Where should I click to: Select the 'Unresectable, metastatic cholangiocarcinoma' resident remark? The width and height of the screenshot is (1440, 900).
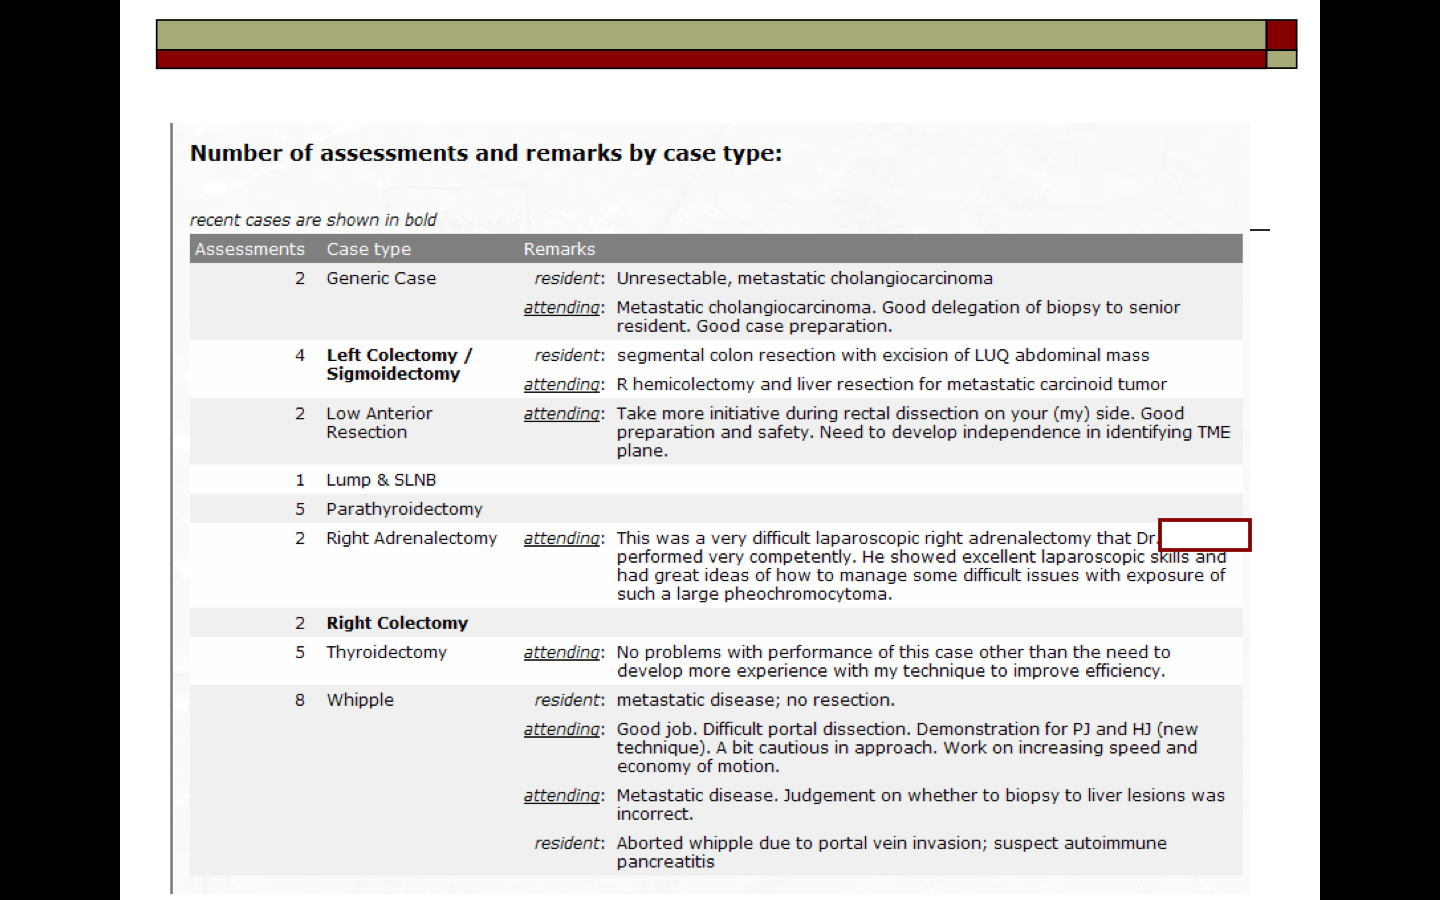click(x=805, y=278)
